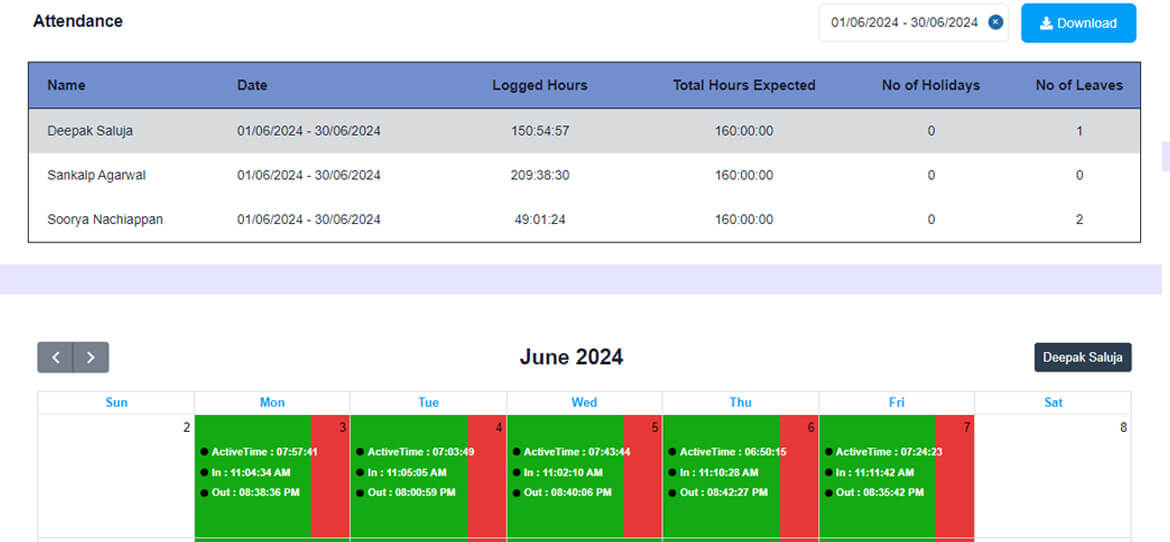Click the Fri column header in calendar

(896, 402)
